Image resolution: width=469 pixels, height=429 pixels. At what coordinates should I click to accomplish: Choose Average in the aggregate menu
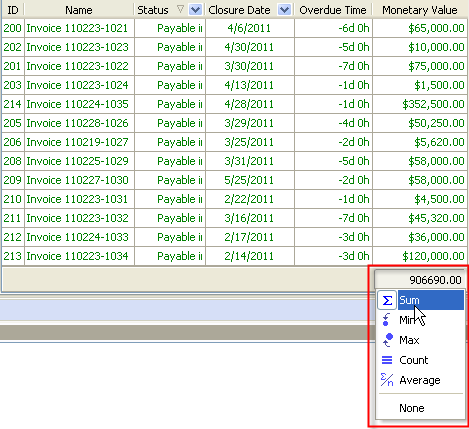(420, 380)
